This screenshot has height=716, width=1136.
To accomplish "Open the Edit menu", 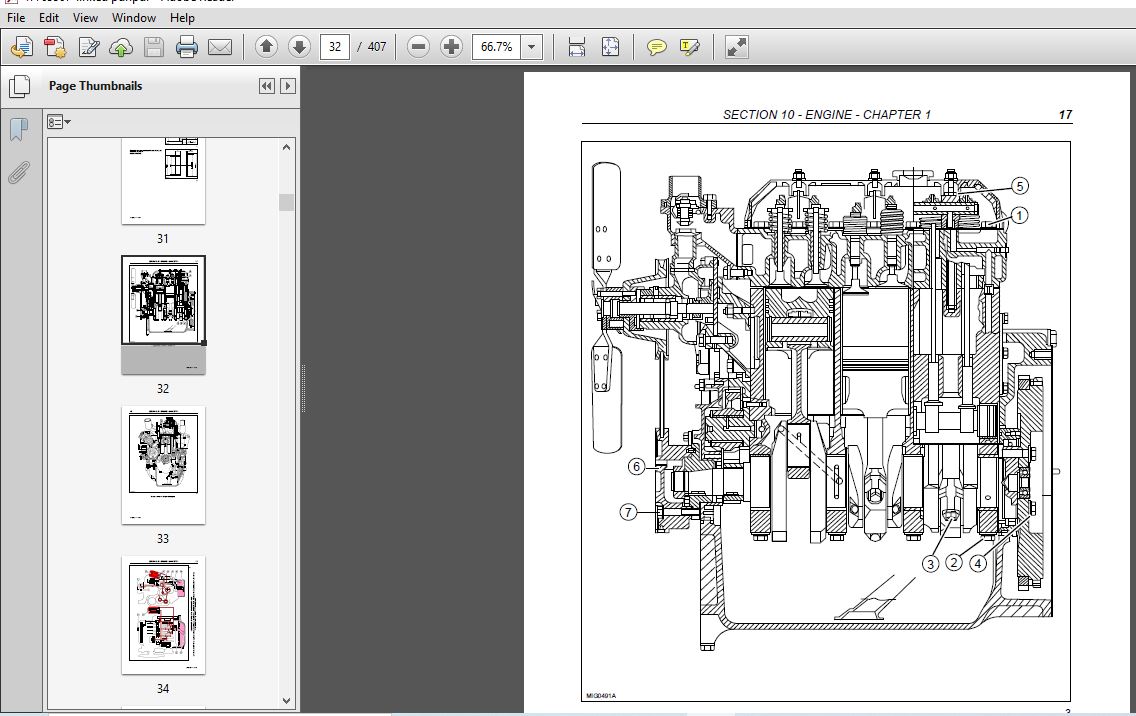I will pos(49,17).
